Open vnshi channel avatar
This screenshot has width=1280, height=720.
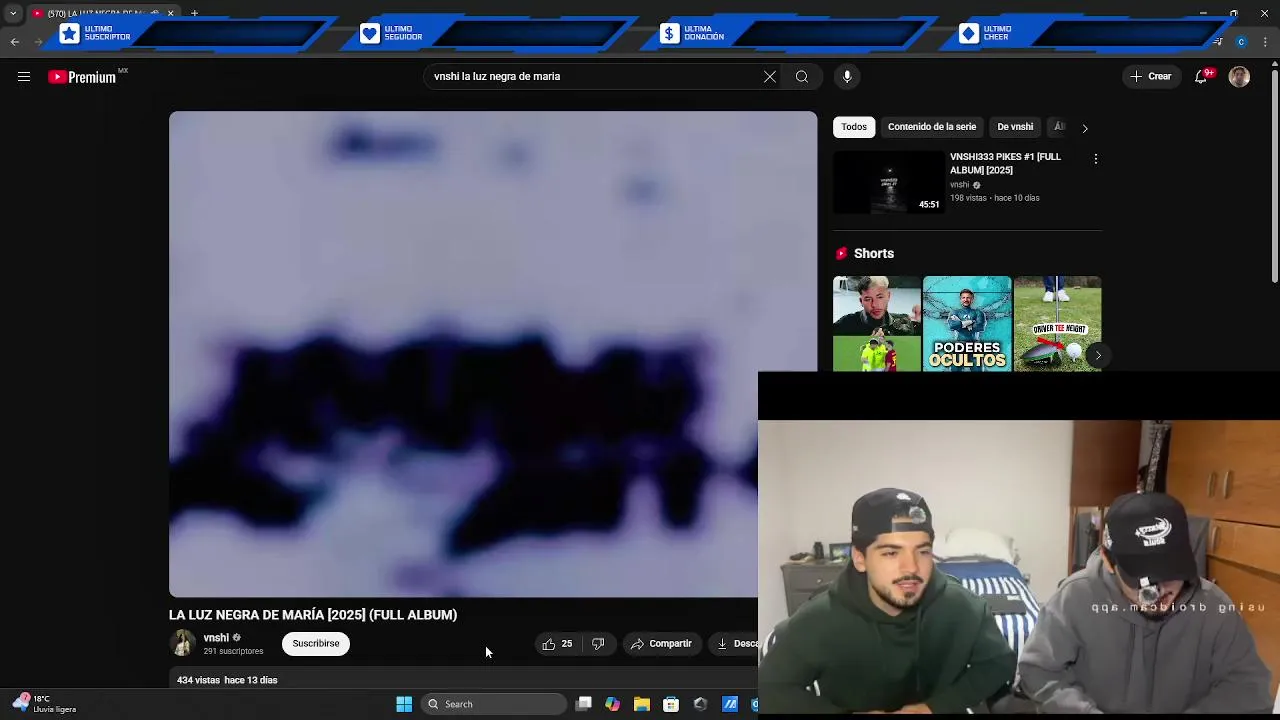coord(183,643)
